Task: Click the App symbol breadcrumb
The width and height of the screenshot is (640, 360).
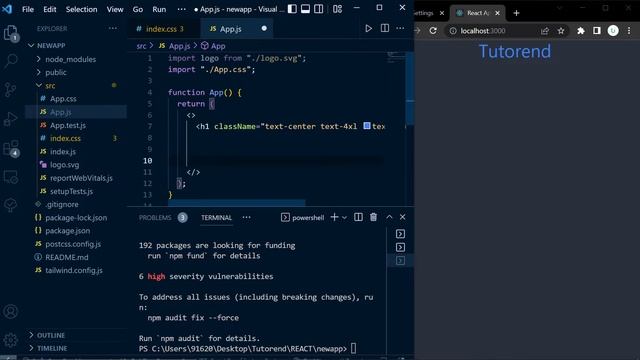Action: (x=213, y=46)
